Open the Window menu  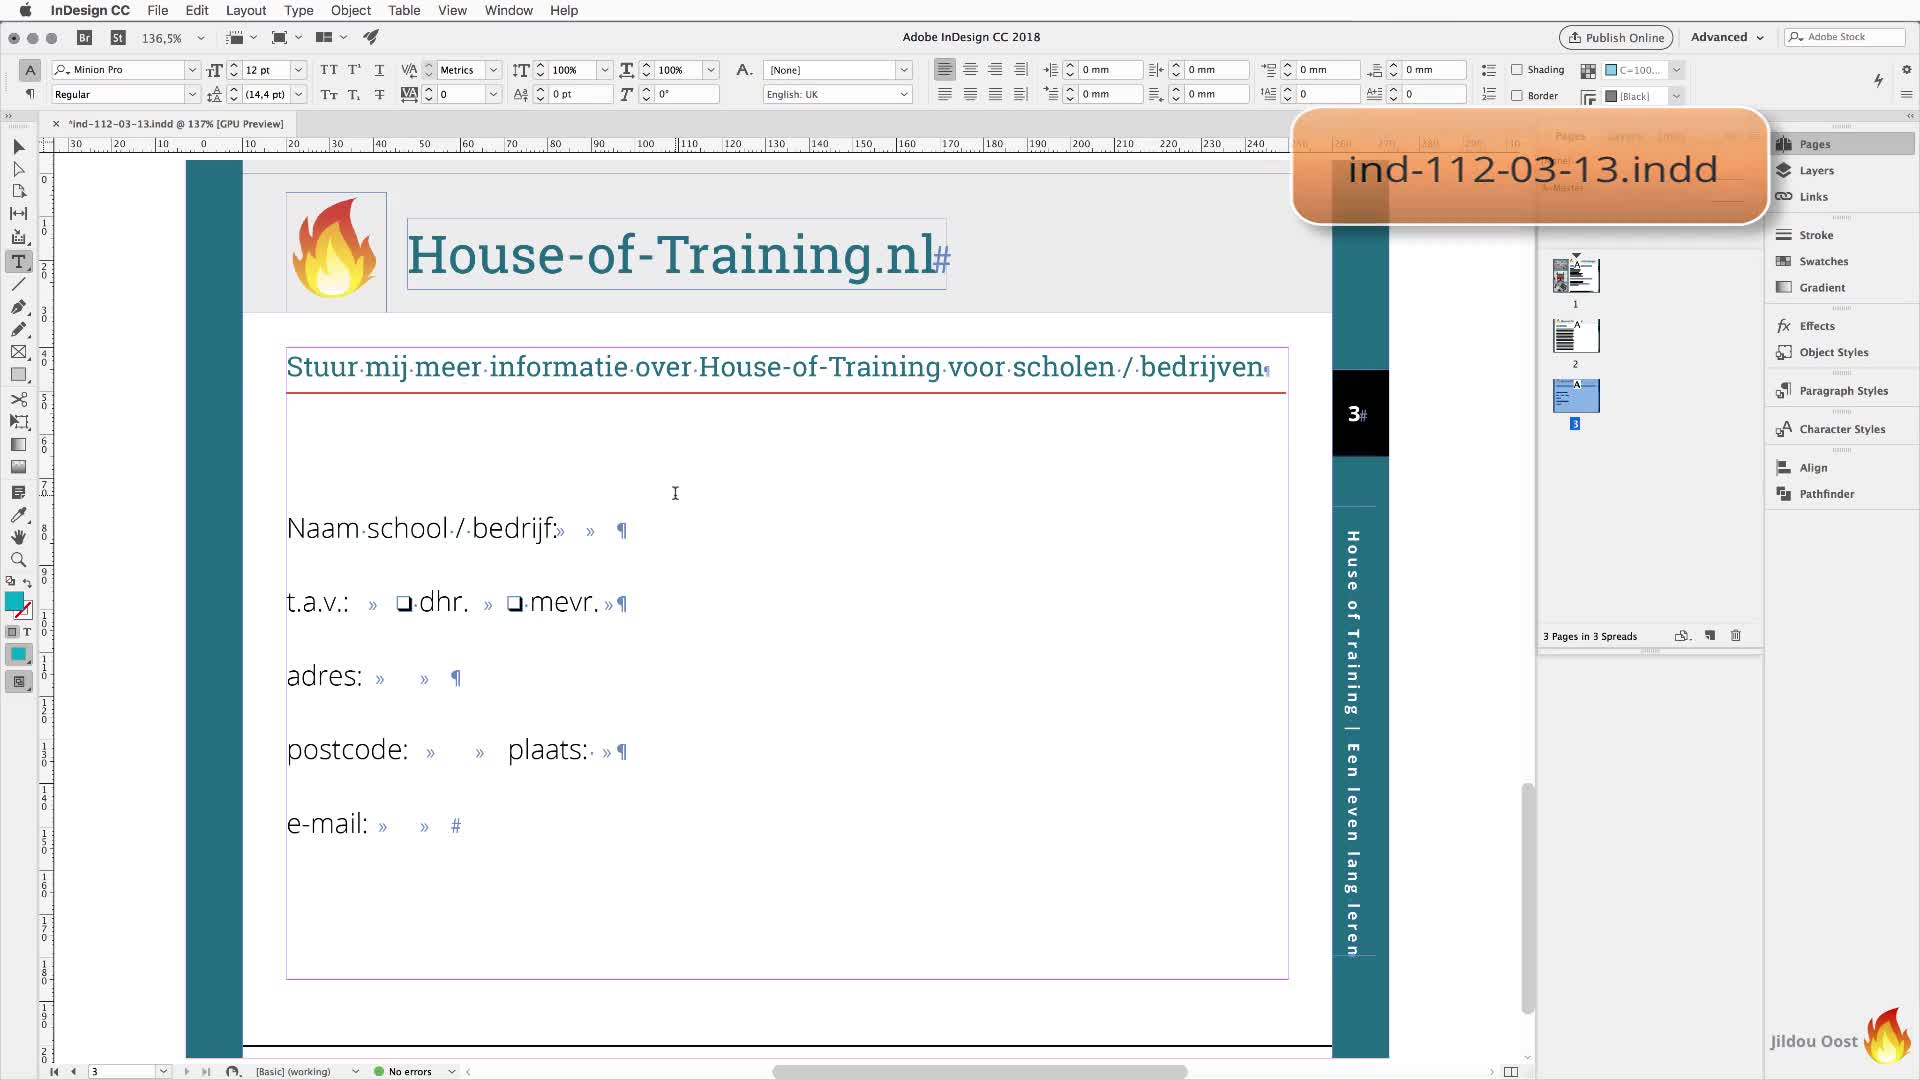click(508, 10)
